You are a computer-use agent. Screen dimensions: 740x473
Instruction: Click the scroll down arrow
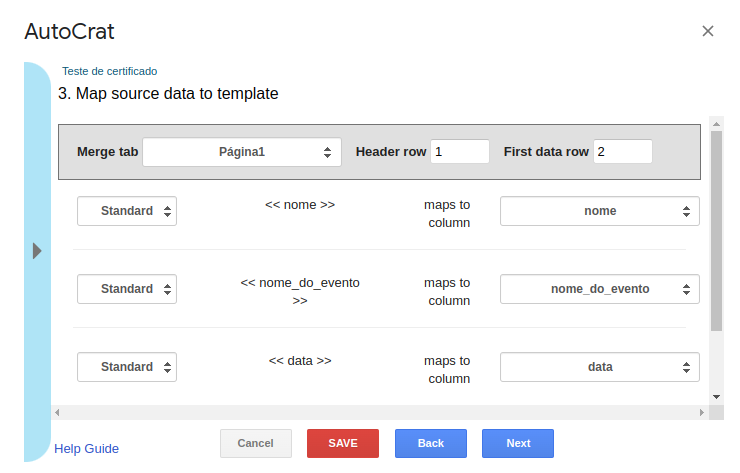716,397
